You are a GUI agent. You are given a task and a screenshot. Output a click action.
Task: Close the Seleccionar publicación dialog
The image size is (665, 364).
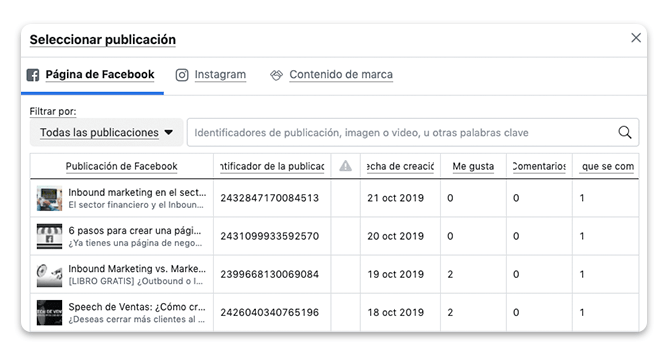[635, 38]
